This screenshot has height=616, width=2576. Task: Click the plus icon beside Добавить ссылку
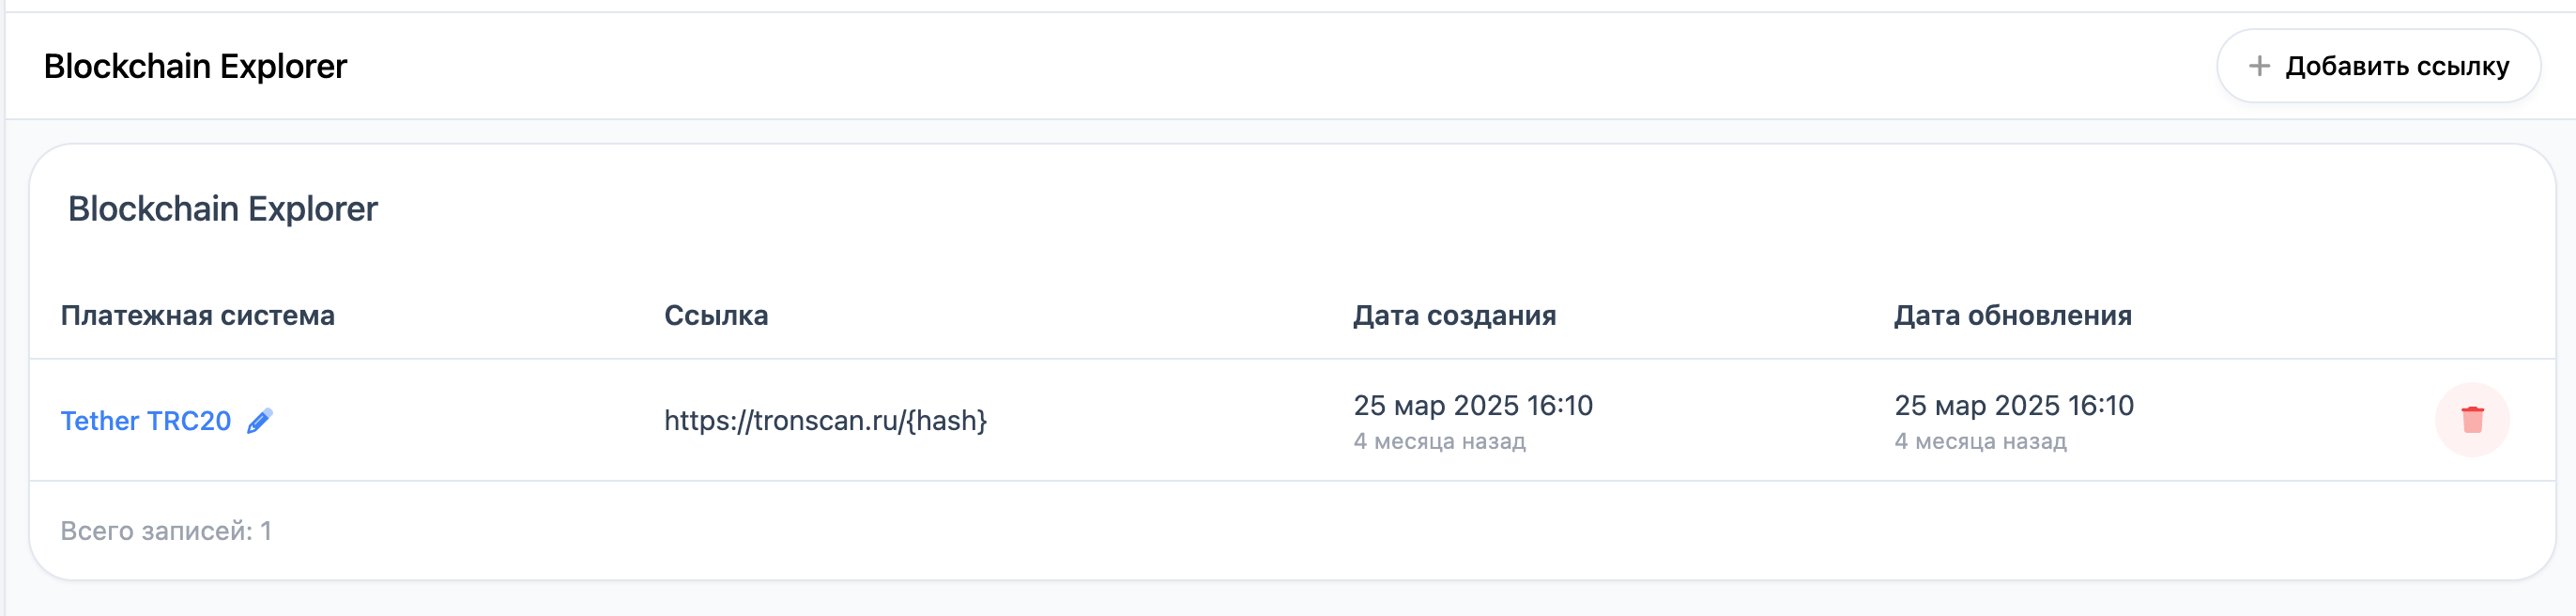(x=2258, y=66)
